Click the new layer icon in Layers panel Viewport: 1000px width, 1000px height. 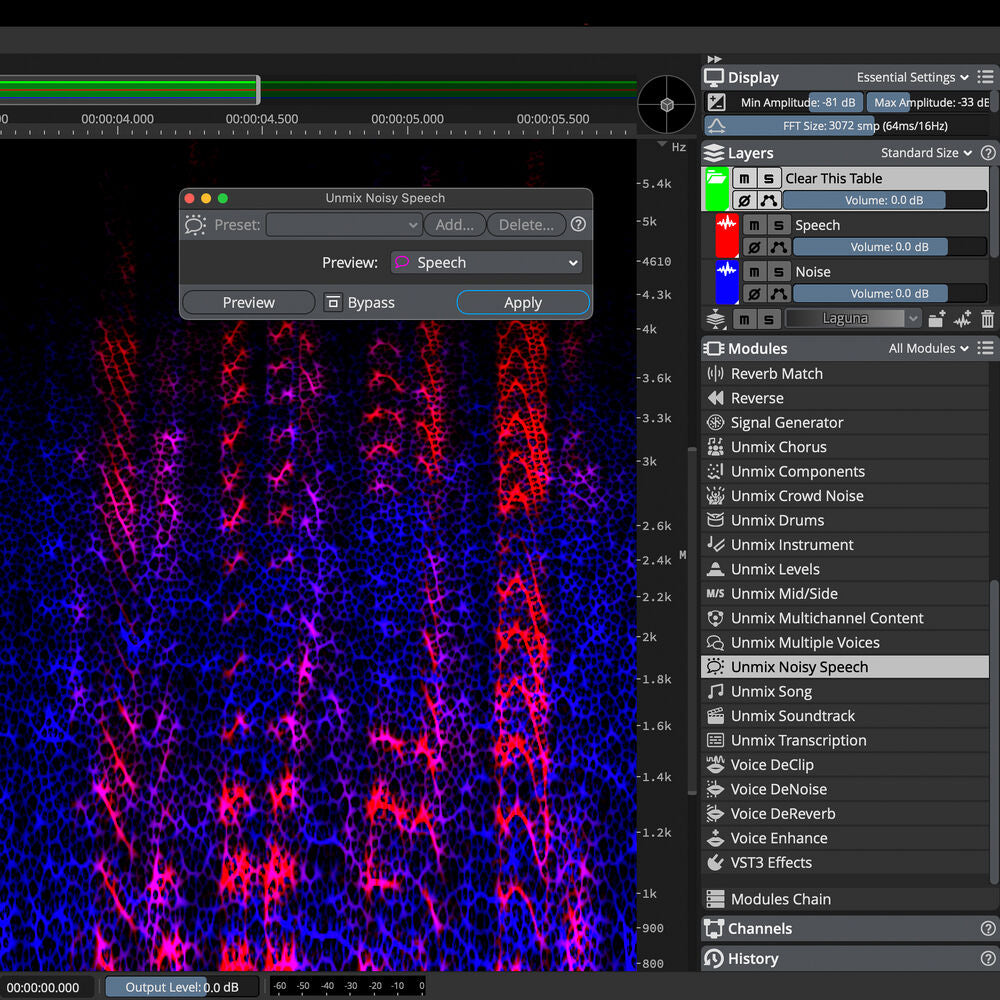pos(936,318)
